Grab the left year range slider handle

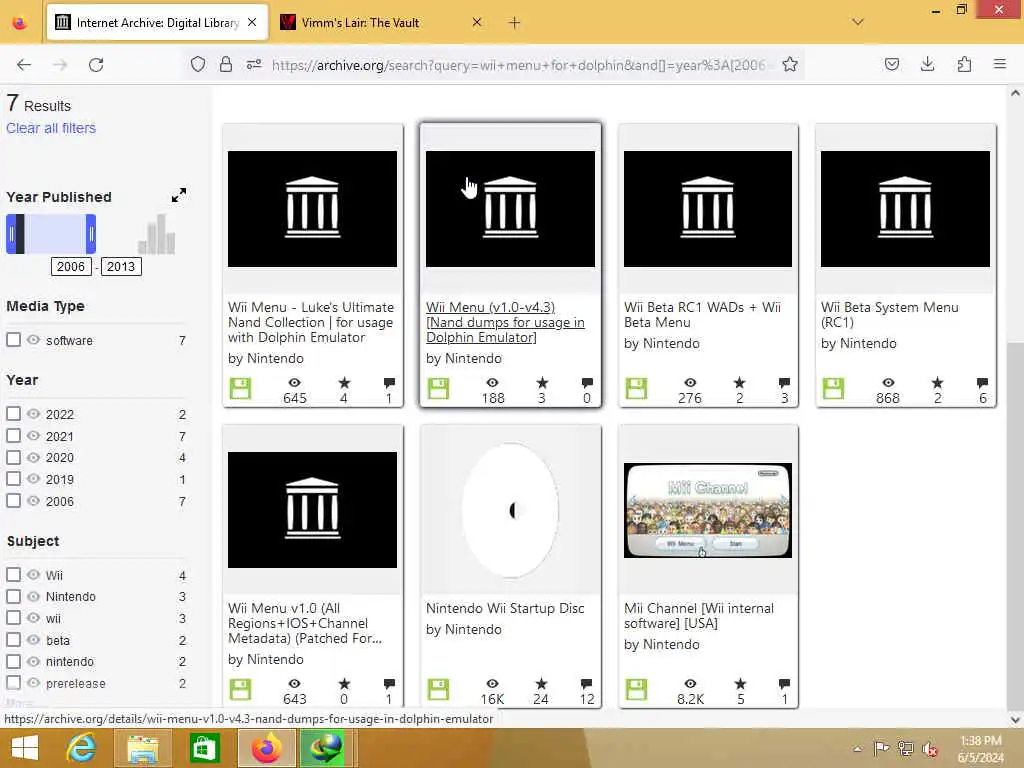tap(11, 234)
